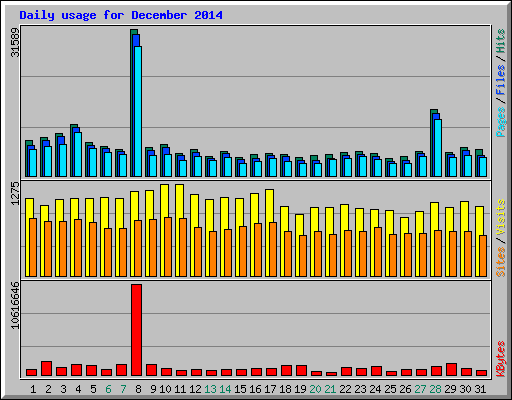512x400 pixels.
Task: Click green weekend day label 28
Action: [435, 389]
